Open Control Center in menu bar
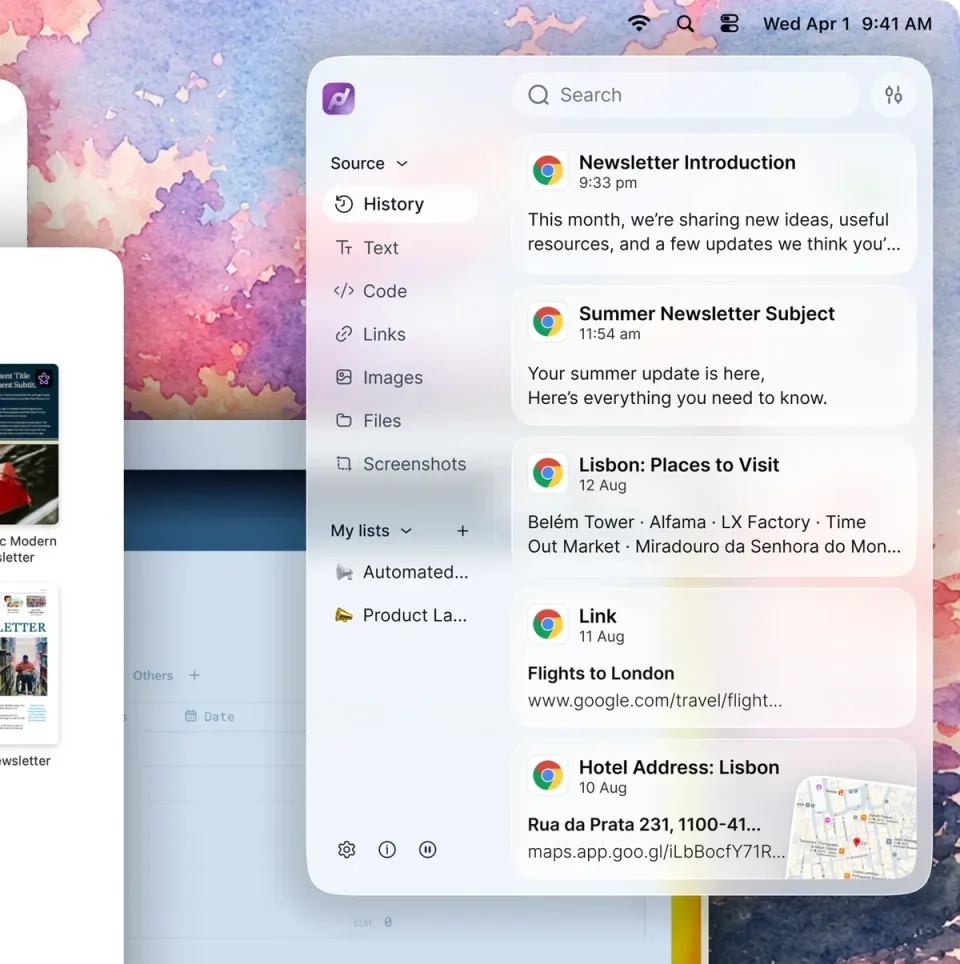The height and width of the screenshot is (964, 960). [729, 23]
